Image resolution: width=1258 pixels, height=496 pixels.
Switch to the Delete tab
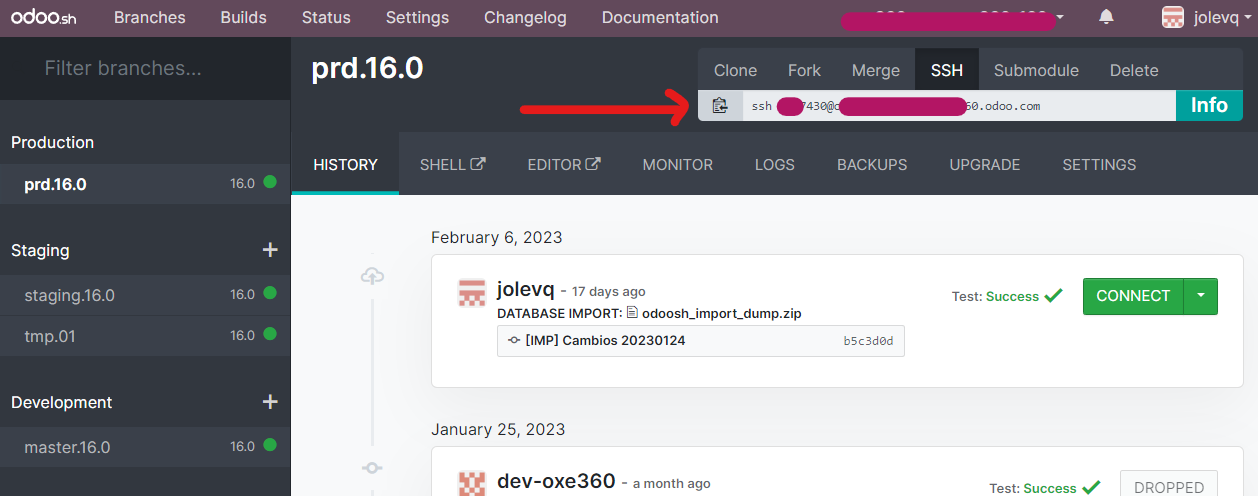[1134, 70]
